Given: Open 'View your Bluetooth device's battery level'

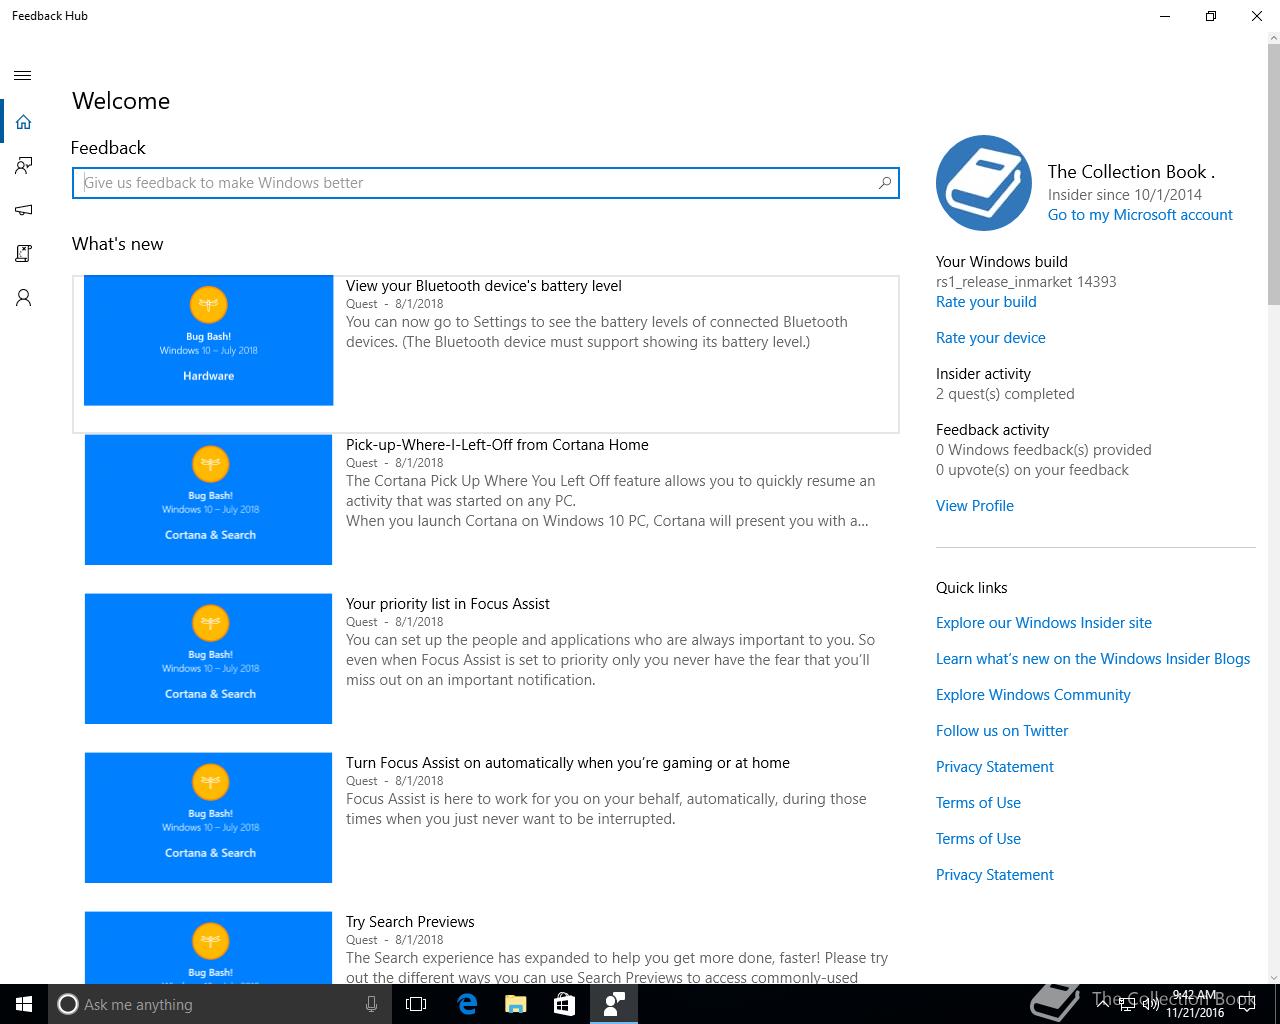Looking at the screenshot, I should [x=484, y=286].
